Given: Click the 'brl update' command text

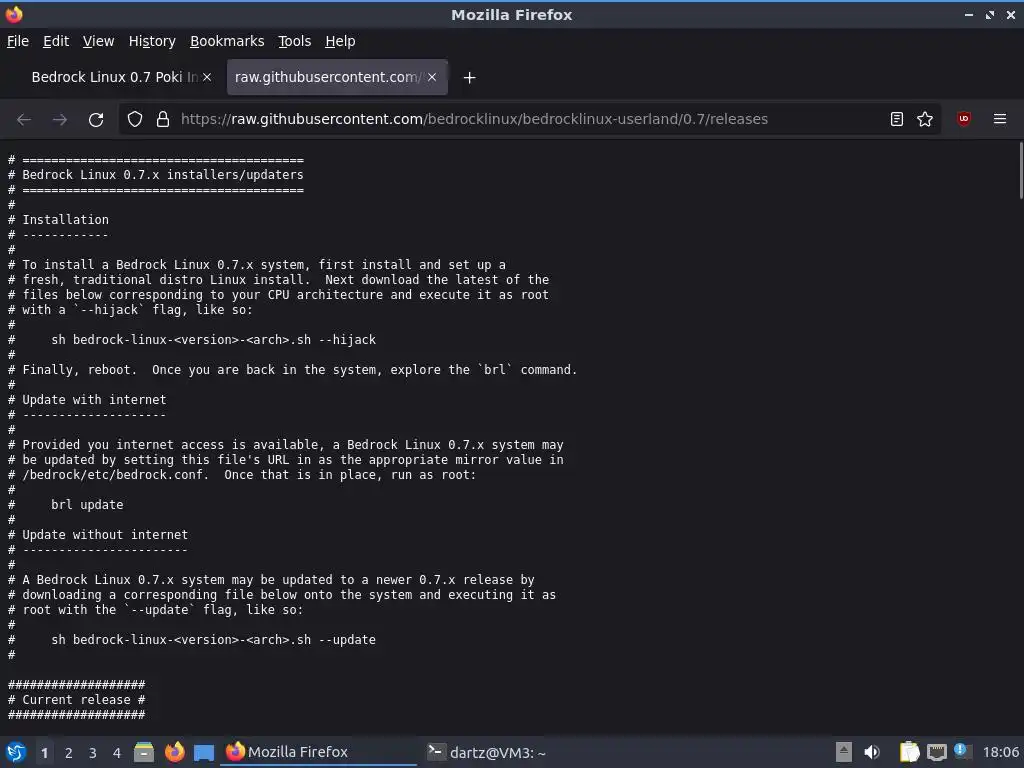Looking at the screenshot, I should tap(87, 505).
